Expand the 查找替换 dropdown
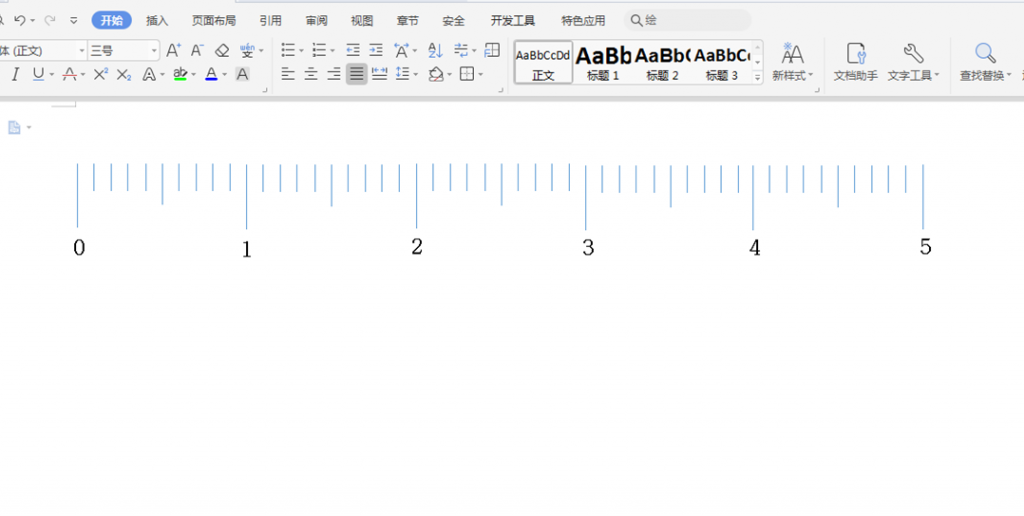The height and width of the screenshot is (516, 1024). (x=1009, y=75)
